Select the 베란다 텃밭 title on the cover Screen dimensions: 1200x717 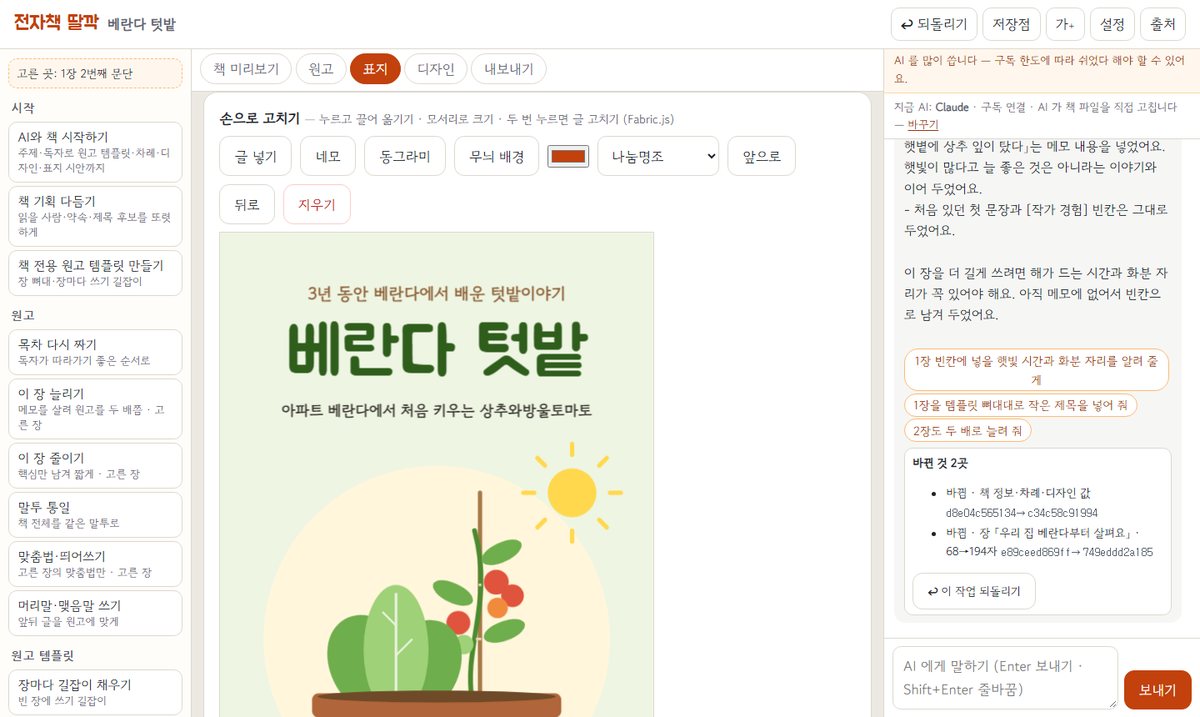(x=437, y=349)
